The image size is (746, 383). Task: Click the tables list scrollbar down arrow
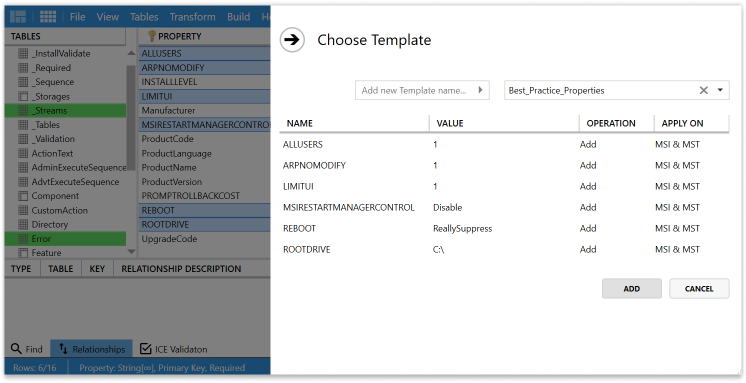[131, 252]
